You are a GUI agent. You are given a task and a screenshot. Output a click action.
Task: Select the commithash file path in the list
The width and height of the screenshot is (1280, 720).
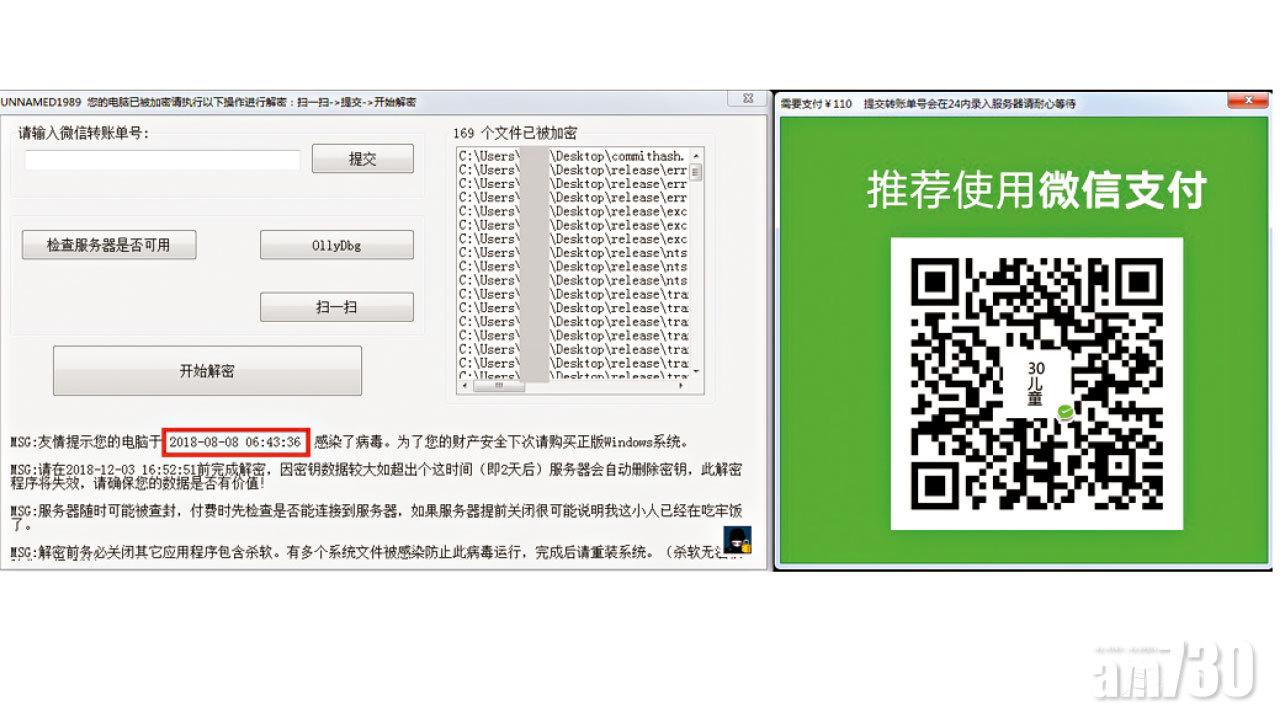pyautogui.click(x=570, y=156)
